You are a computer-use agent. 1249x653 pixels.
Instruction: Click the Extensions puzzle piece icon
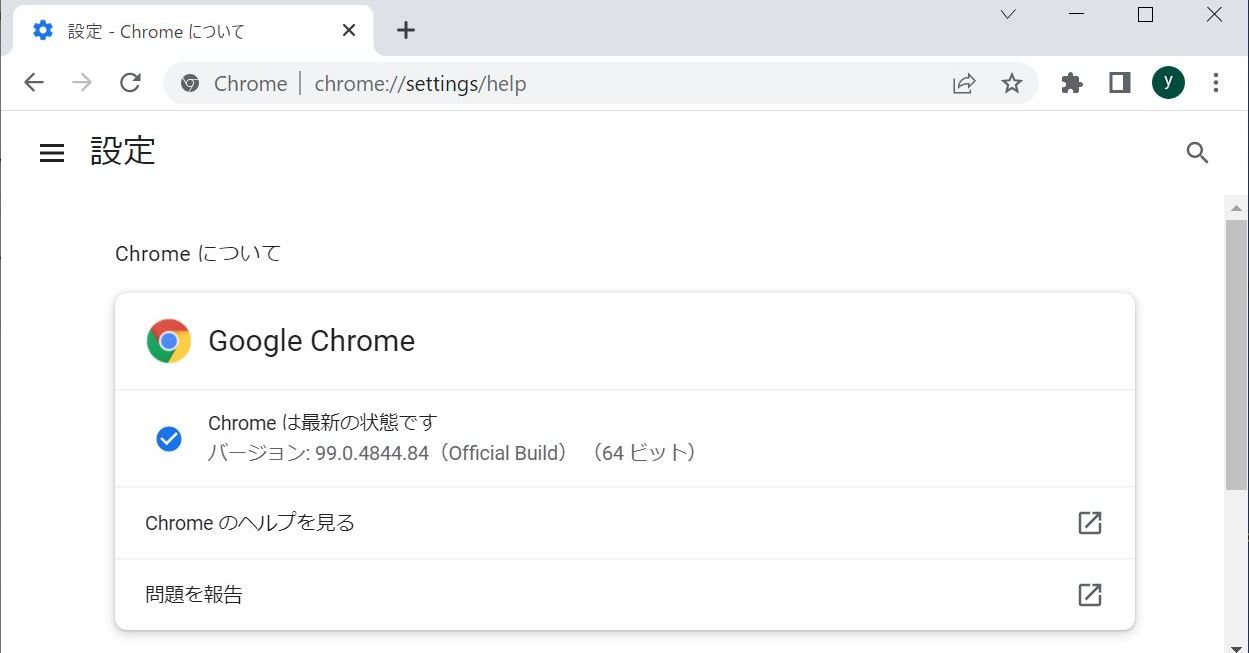click(x=1072, y=83)
